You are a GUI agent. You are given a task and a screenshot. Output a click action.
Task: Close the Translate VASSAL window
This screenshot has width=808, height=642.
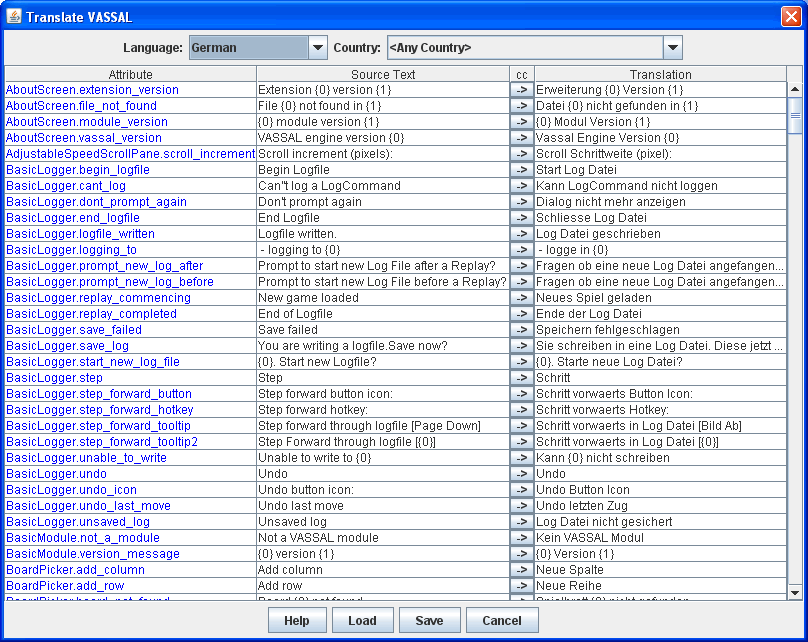790,17
